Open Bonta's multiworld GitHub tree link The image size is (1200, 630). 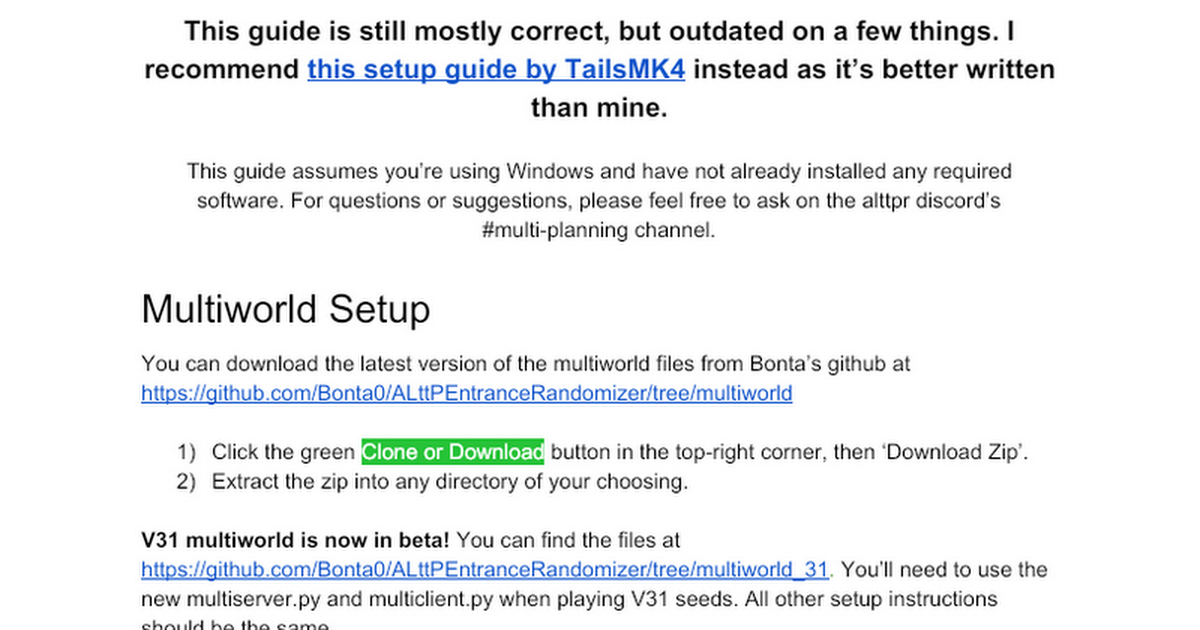tap(466, 394)
